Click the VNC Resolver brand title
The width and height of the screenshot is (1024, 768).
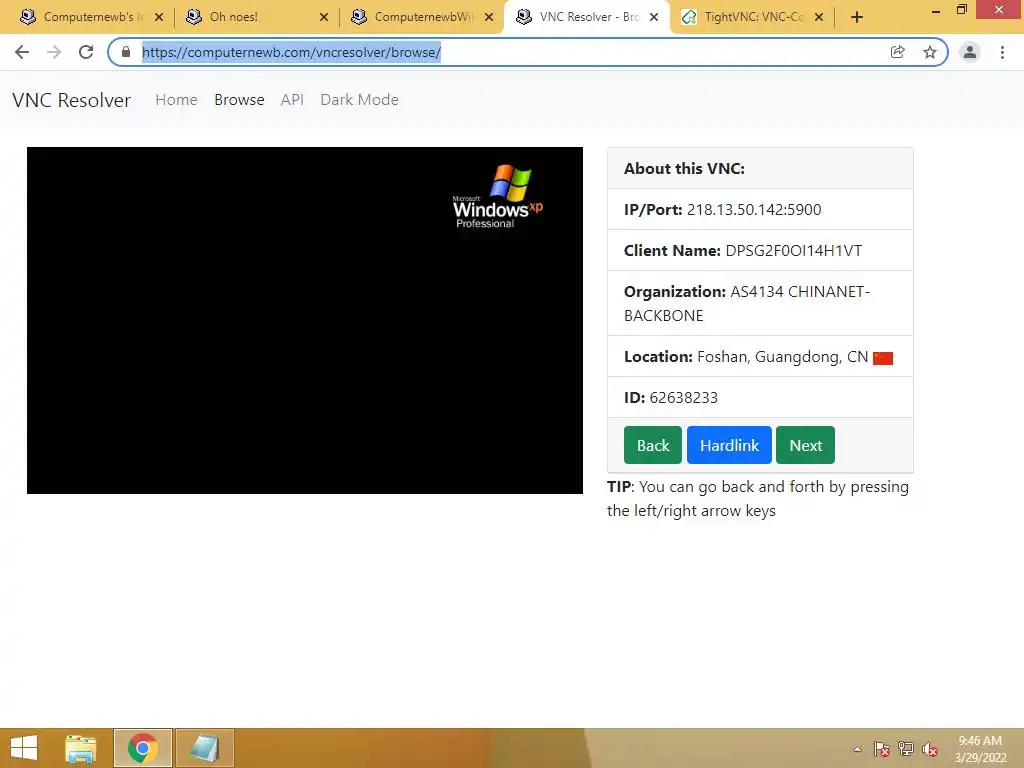tap(71, 100)
